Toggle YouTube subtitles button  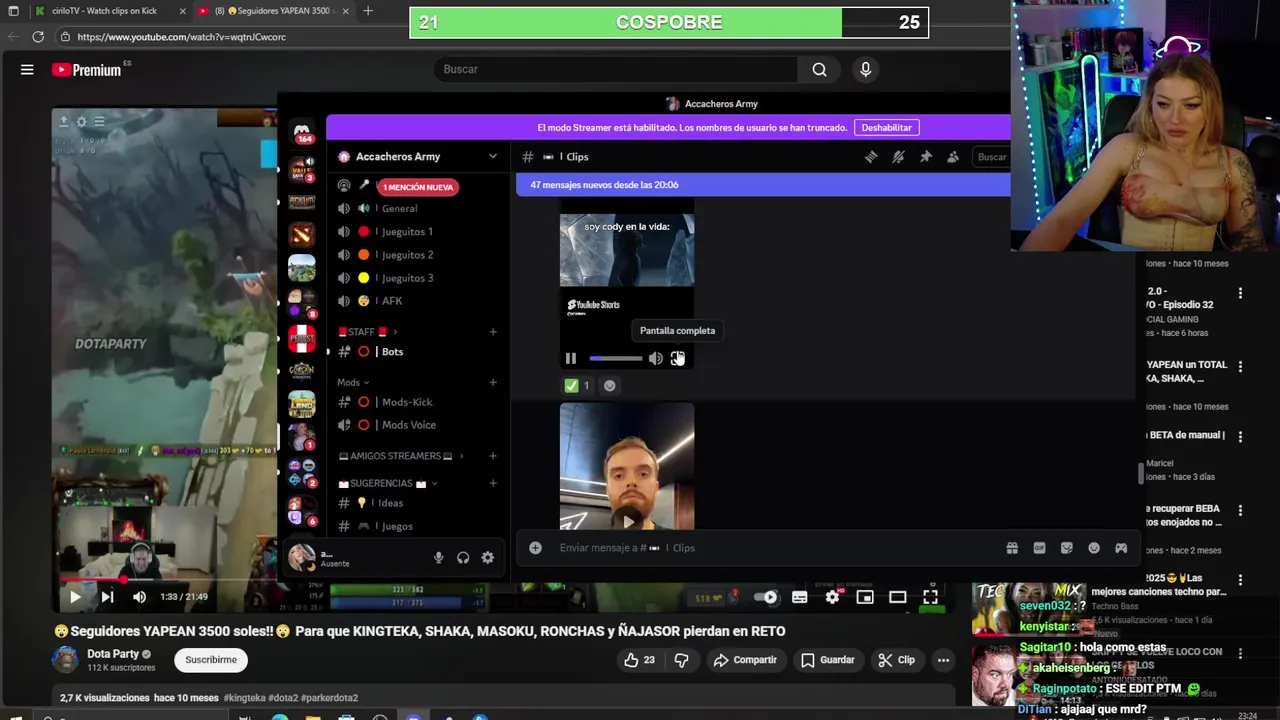tap(800, 597)
